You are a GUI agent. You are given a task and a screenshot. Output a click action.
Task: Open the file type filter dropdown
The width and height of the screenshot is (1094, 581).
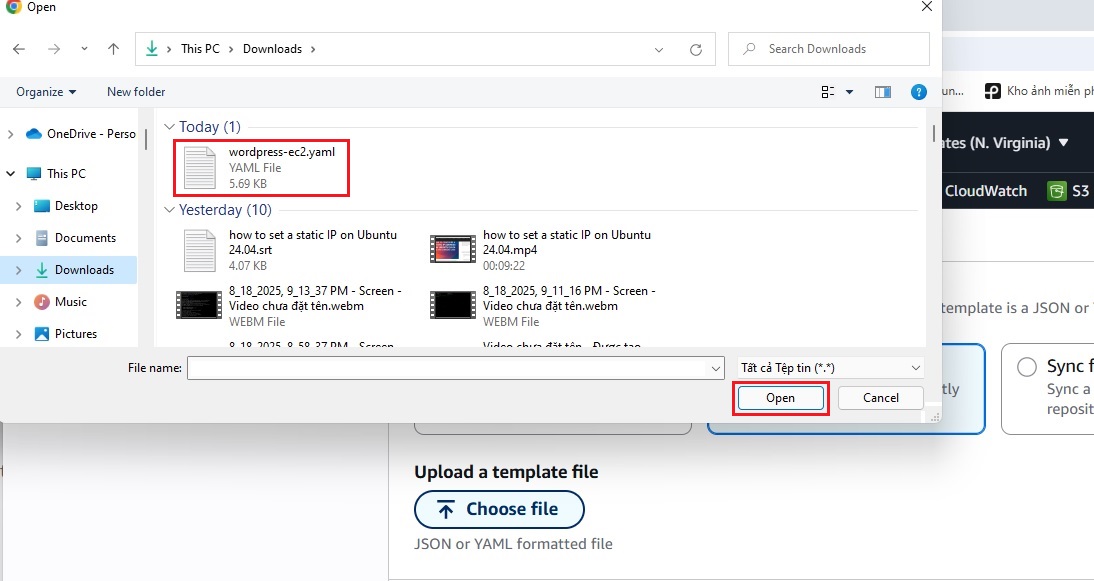(830, 368)
